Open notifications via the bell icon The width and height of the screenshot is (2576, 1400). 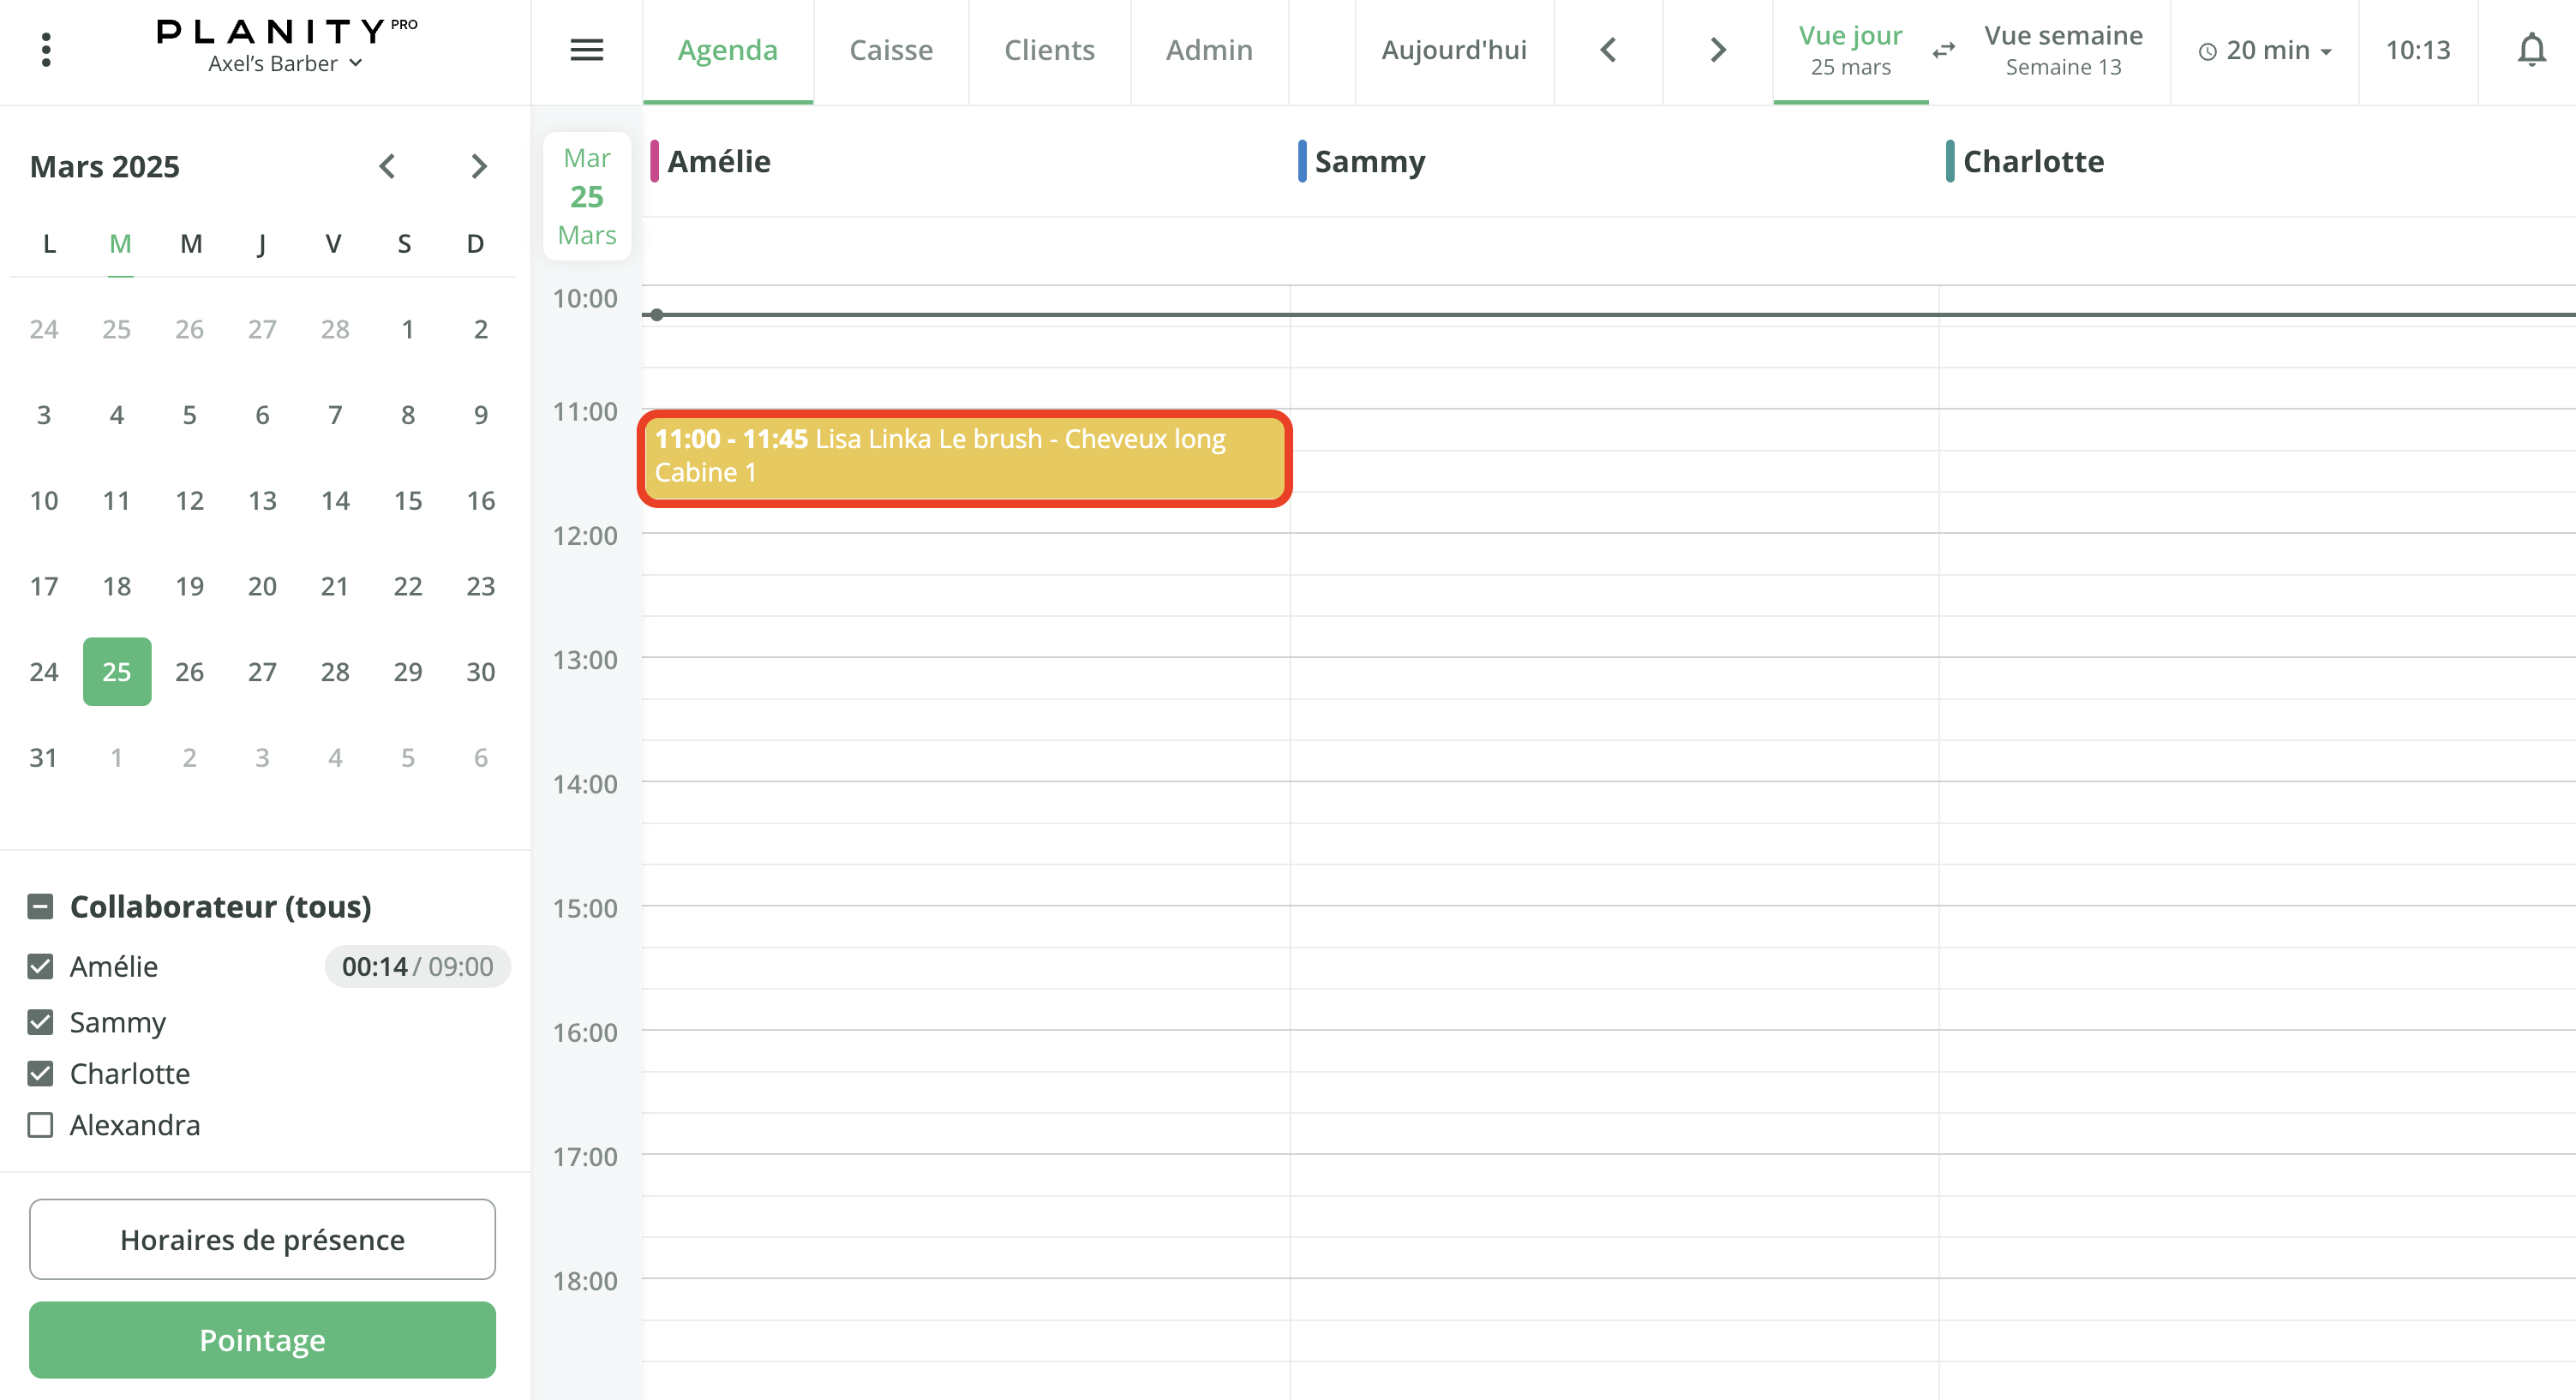click(x=2531, y=49)
